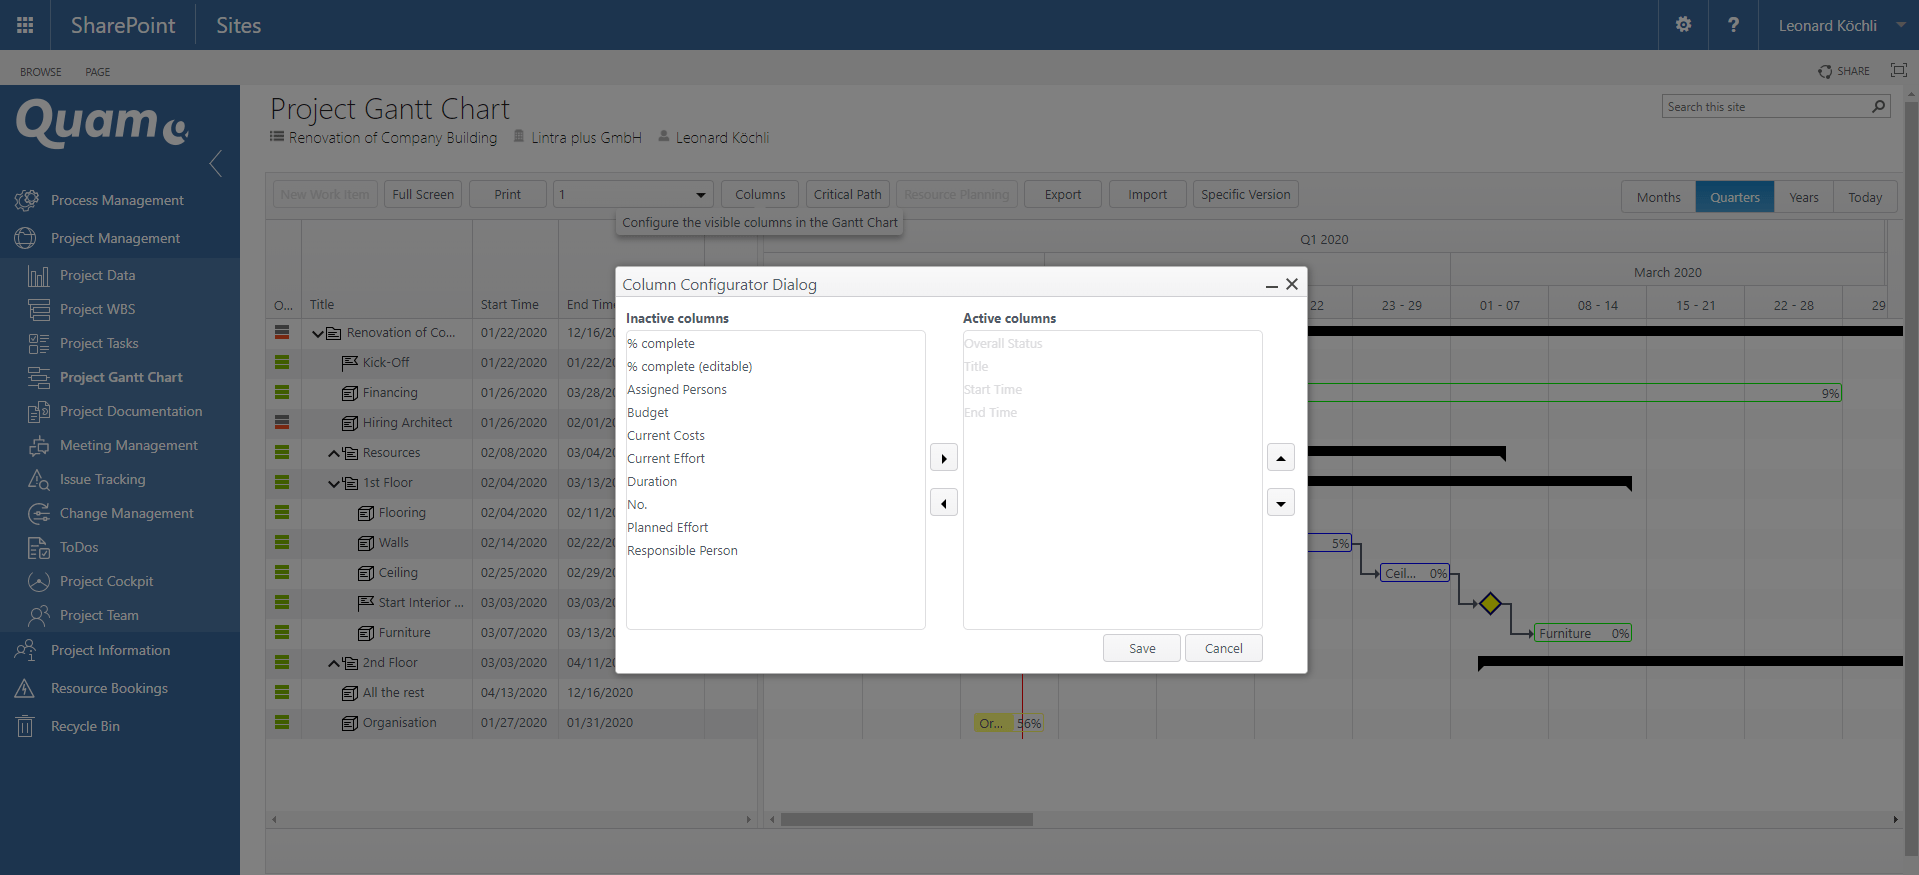The height and width of the screenshot is (875, 1919).
Task: Move active column down in order
Action: pyautogui.click(x=1280, y=503)
